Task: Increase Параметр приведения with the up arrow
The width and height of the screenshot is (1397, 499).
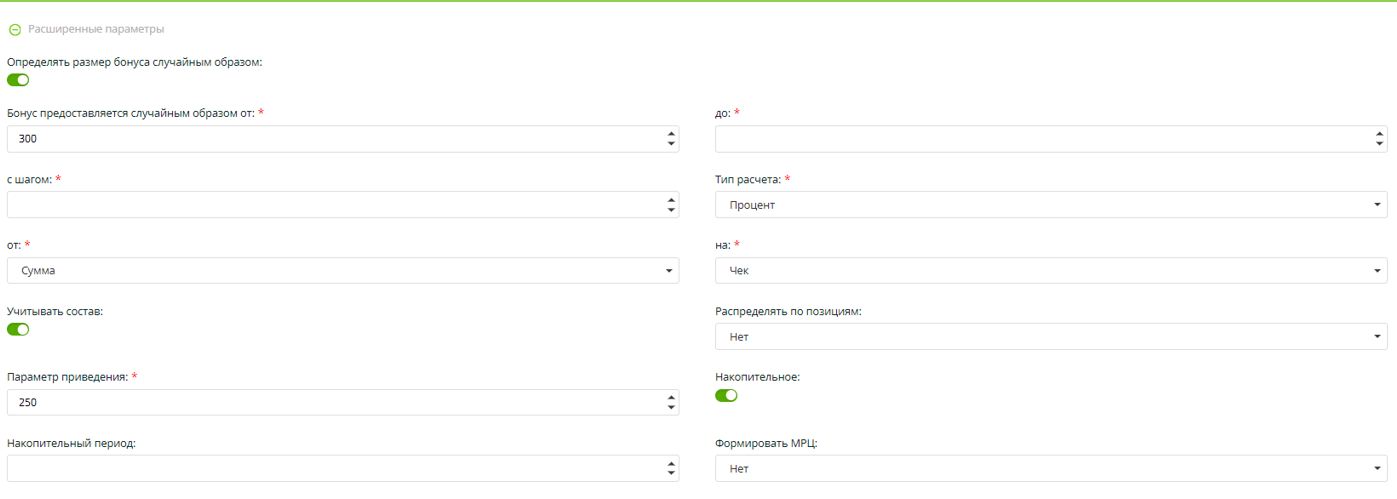Action: tap(671, 397)
